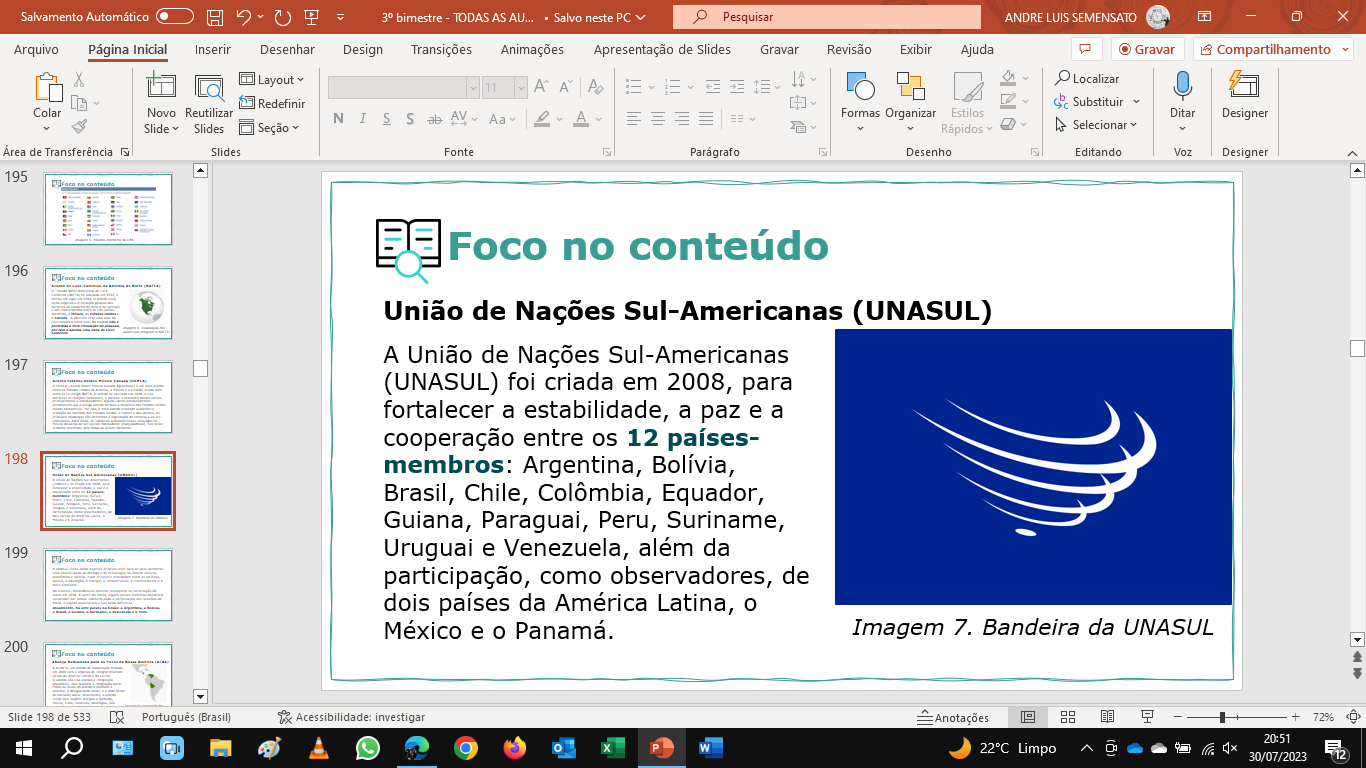Toggle Underline (S) formatting
The width and height of the screenshot is (1366, 768).
pyautogui.click(x=384, y=119)
